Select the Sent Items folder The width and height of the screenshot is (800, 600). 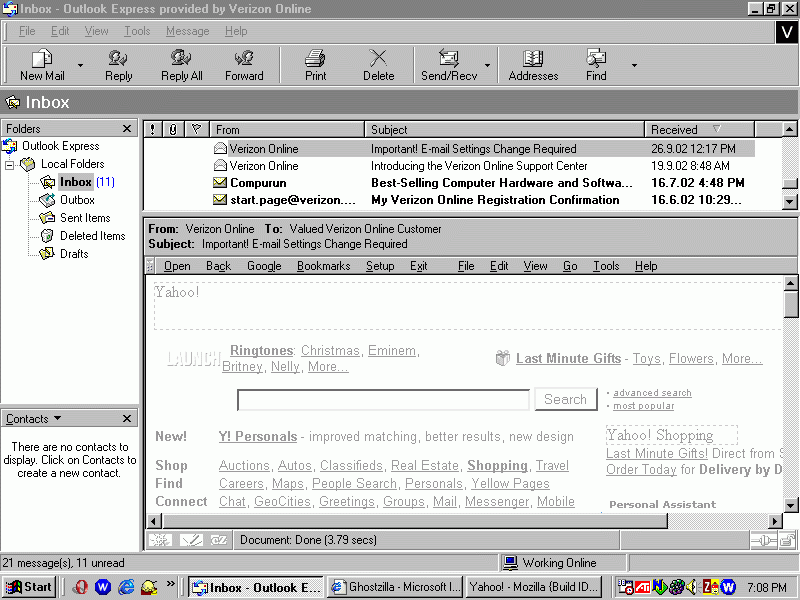pos(85,218)
